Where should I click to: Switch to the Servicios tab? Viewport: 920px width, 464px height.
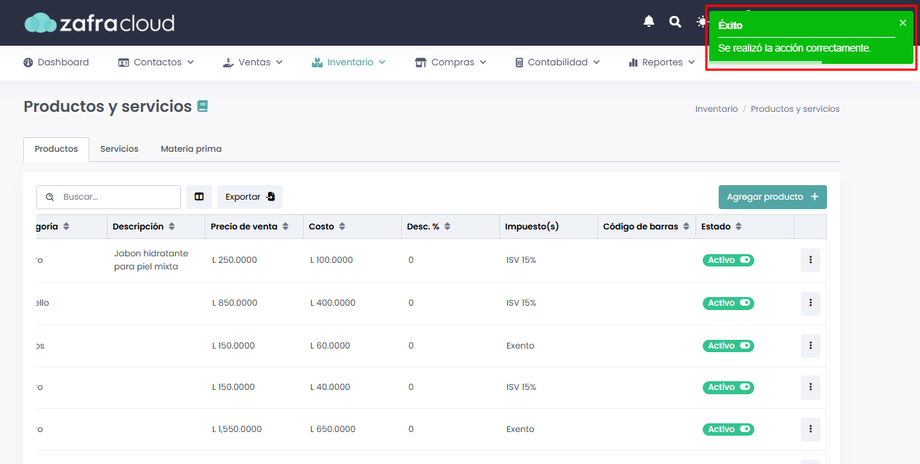[x=119, y=149]
